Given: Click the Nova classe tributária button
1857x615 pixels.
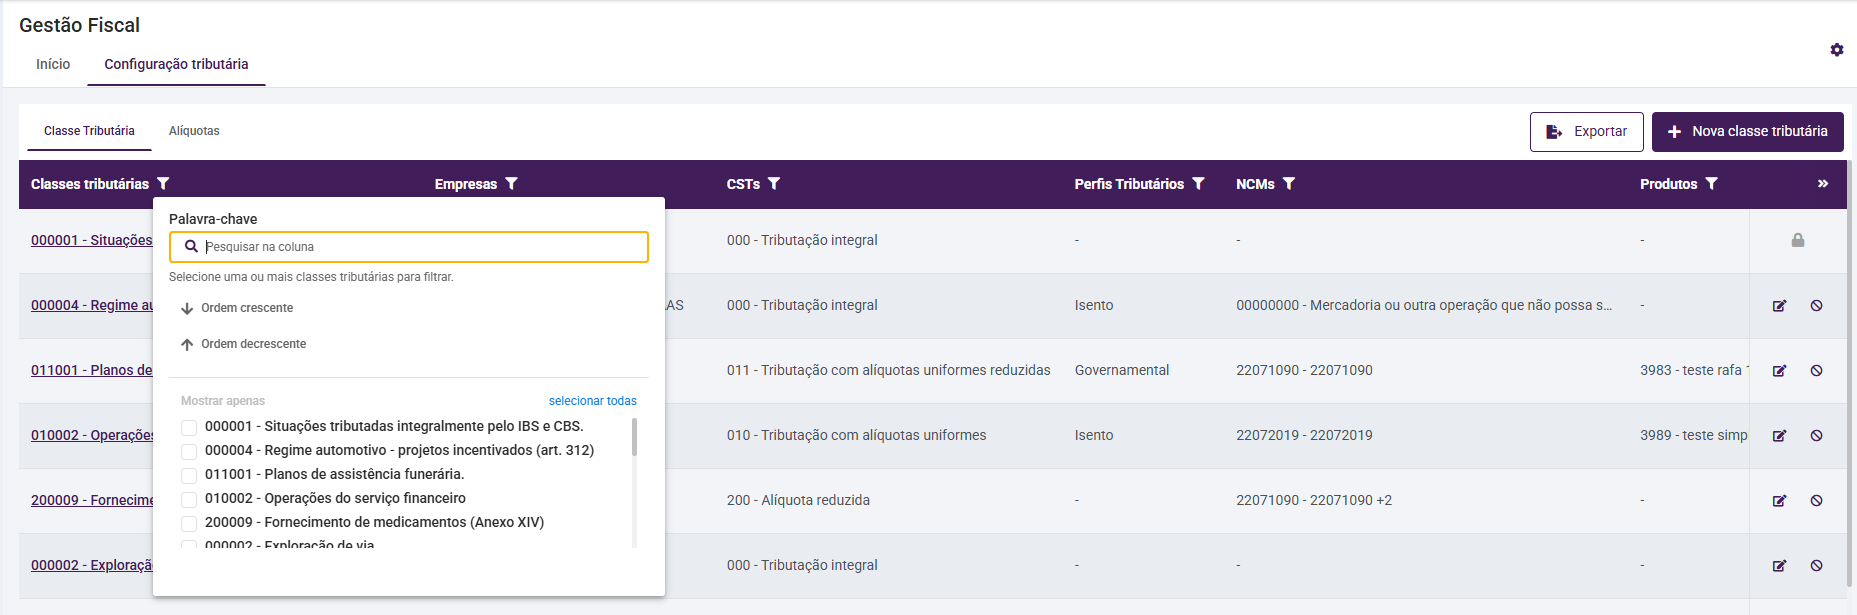Looking at the screenshot, I should pyautogui.click(x=1747, y=132).
